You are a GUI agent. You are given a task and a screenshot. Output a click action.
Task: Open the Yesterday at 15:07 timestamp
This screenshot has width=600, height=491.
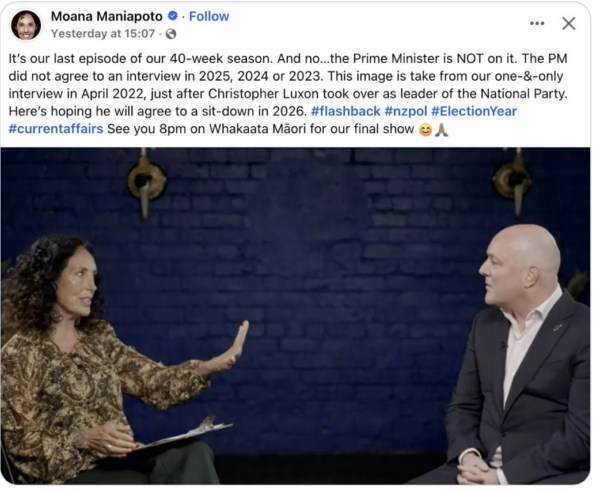click(103, 34)
